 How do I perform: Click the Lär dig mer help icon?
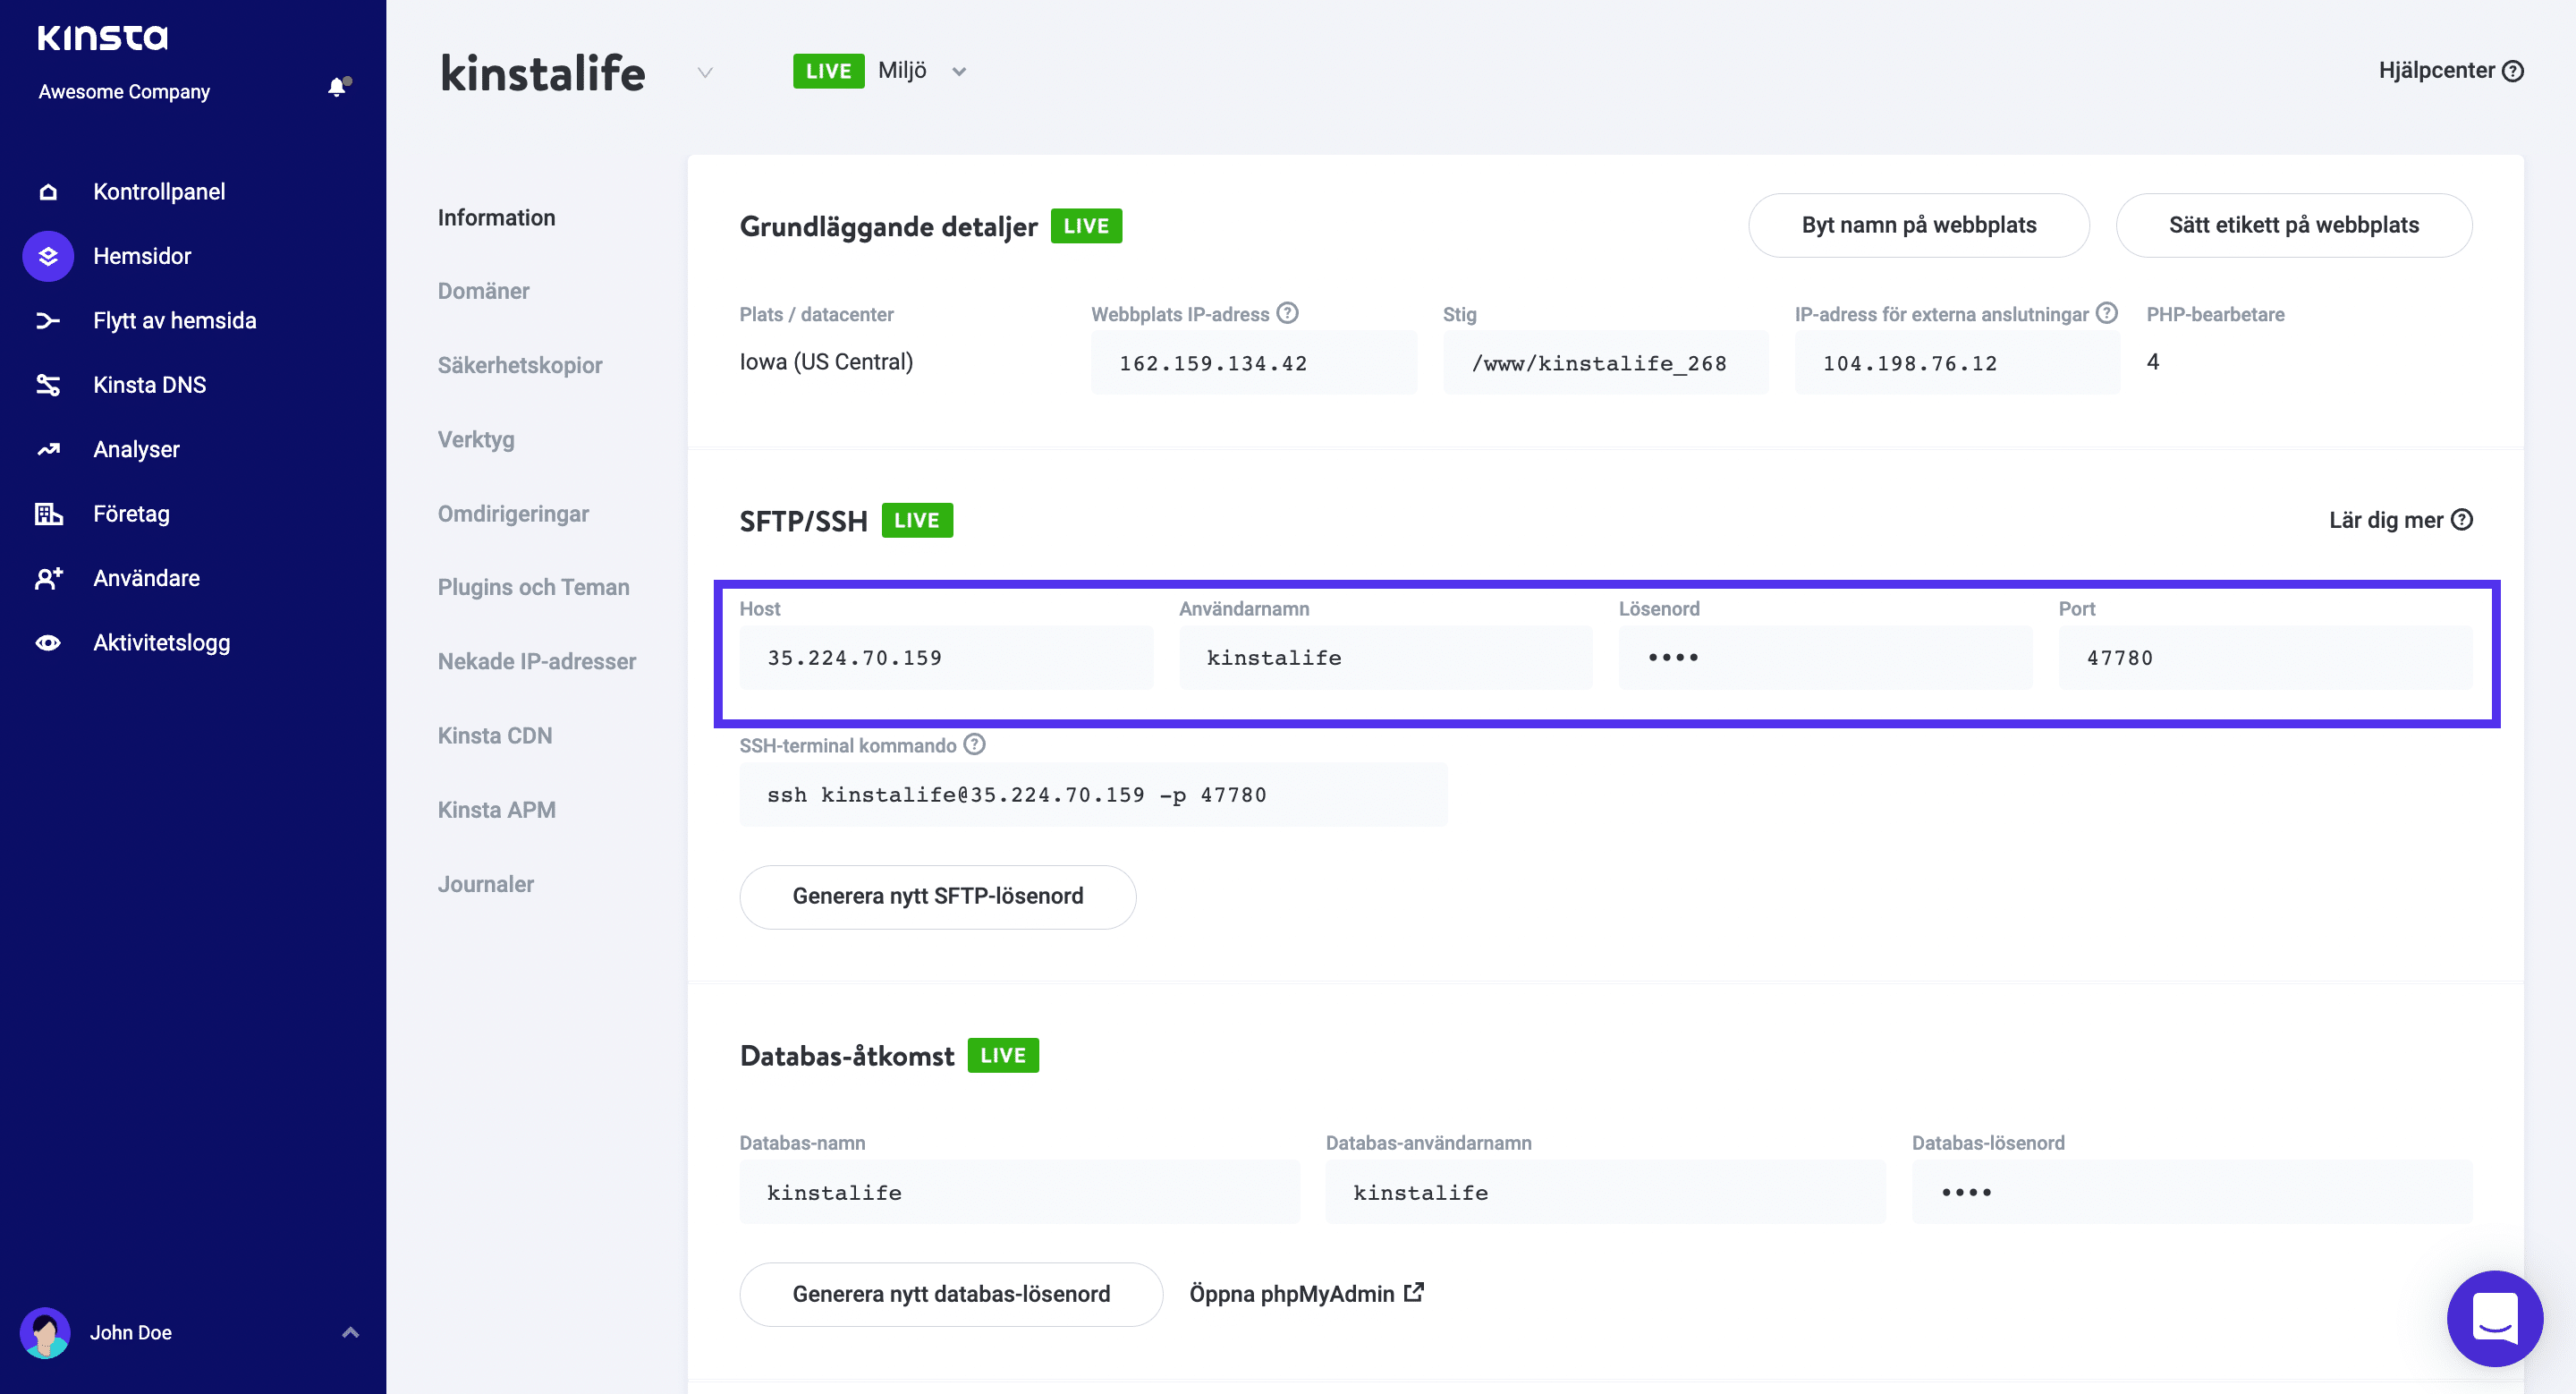click(2462, 520)
